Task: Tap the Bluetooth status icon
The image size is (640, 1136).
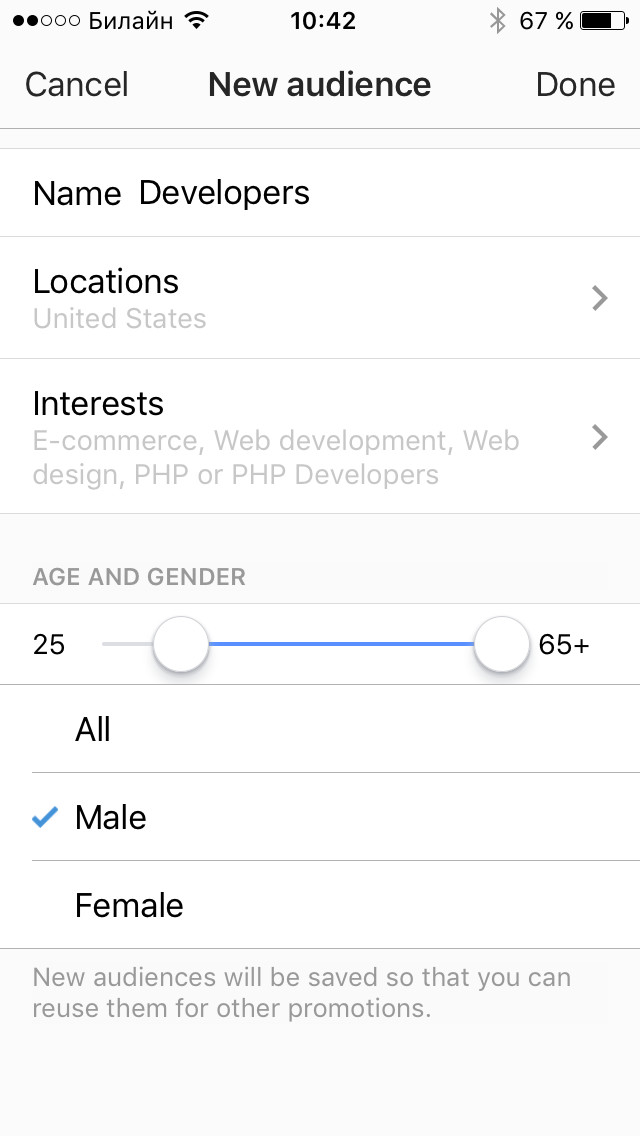Action: point(497,21)
